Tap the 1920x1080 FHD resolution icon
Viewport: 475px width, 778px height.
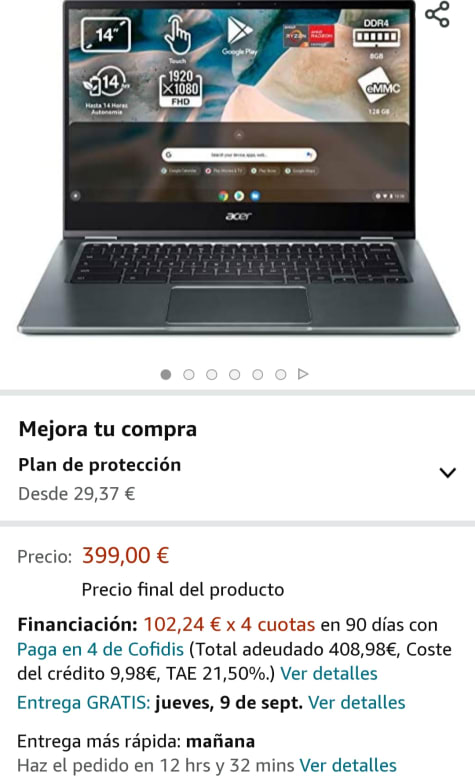(180, 88)
